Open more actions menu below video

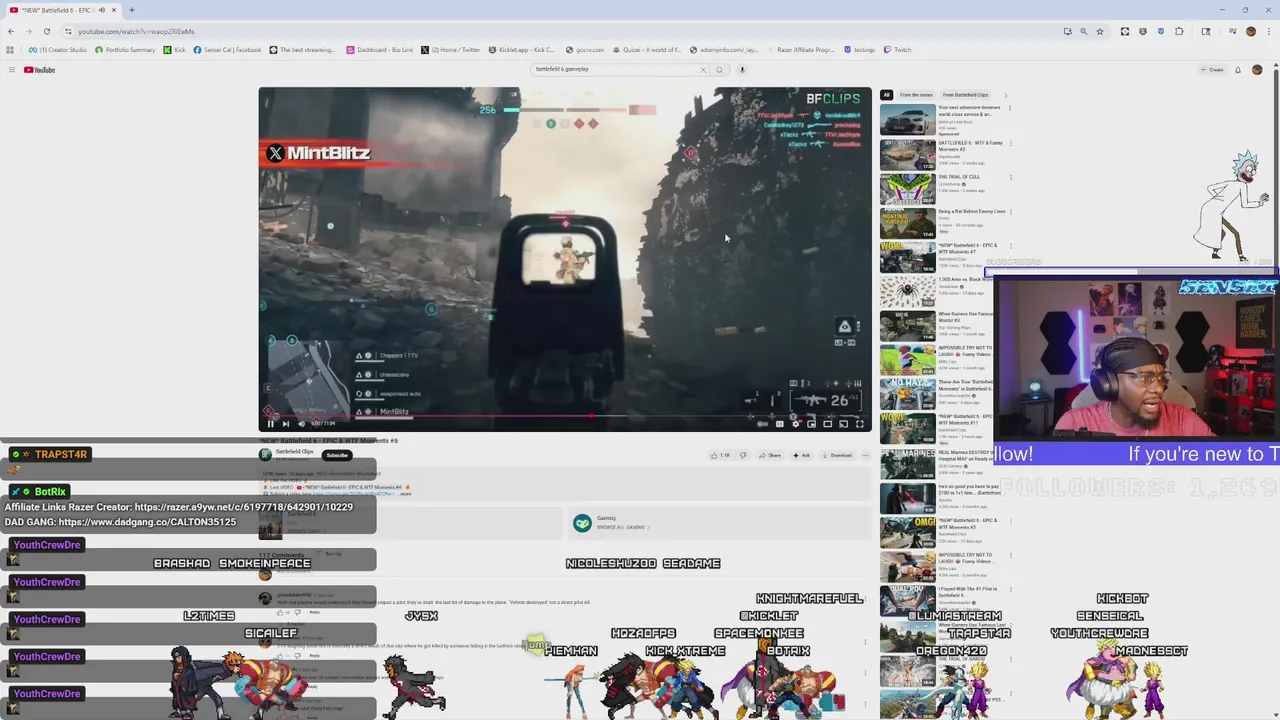click(866, 455)
